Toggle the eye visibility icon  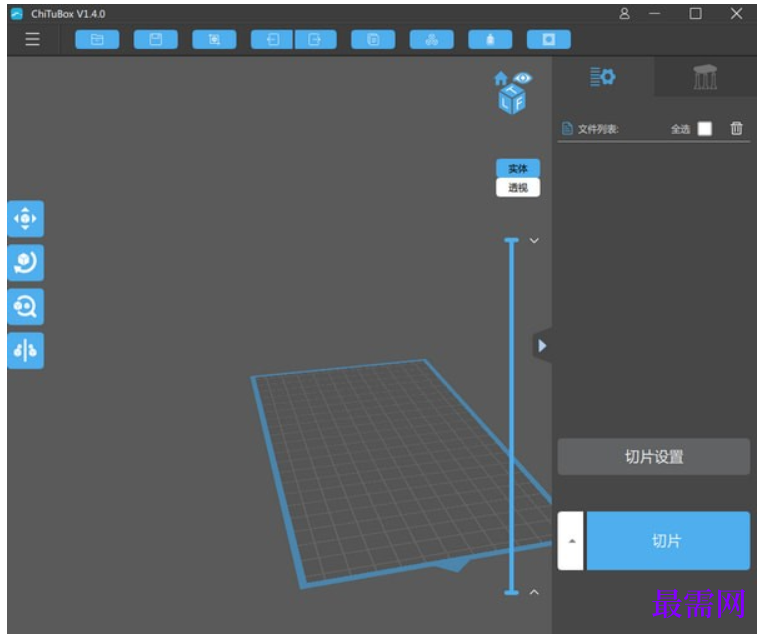coord(523,77)
